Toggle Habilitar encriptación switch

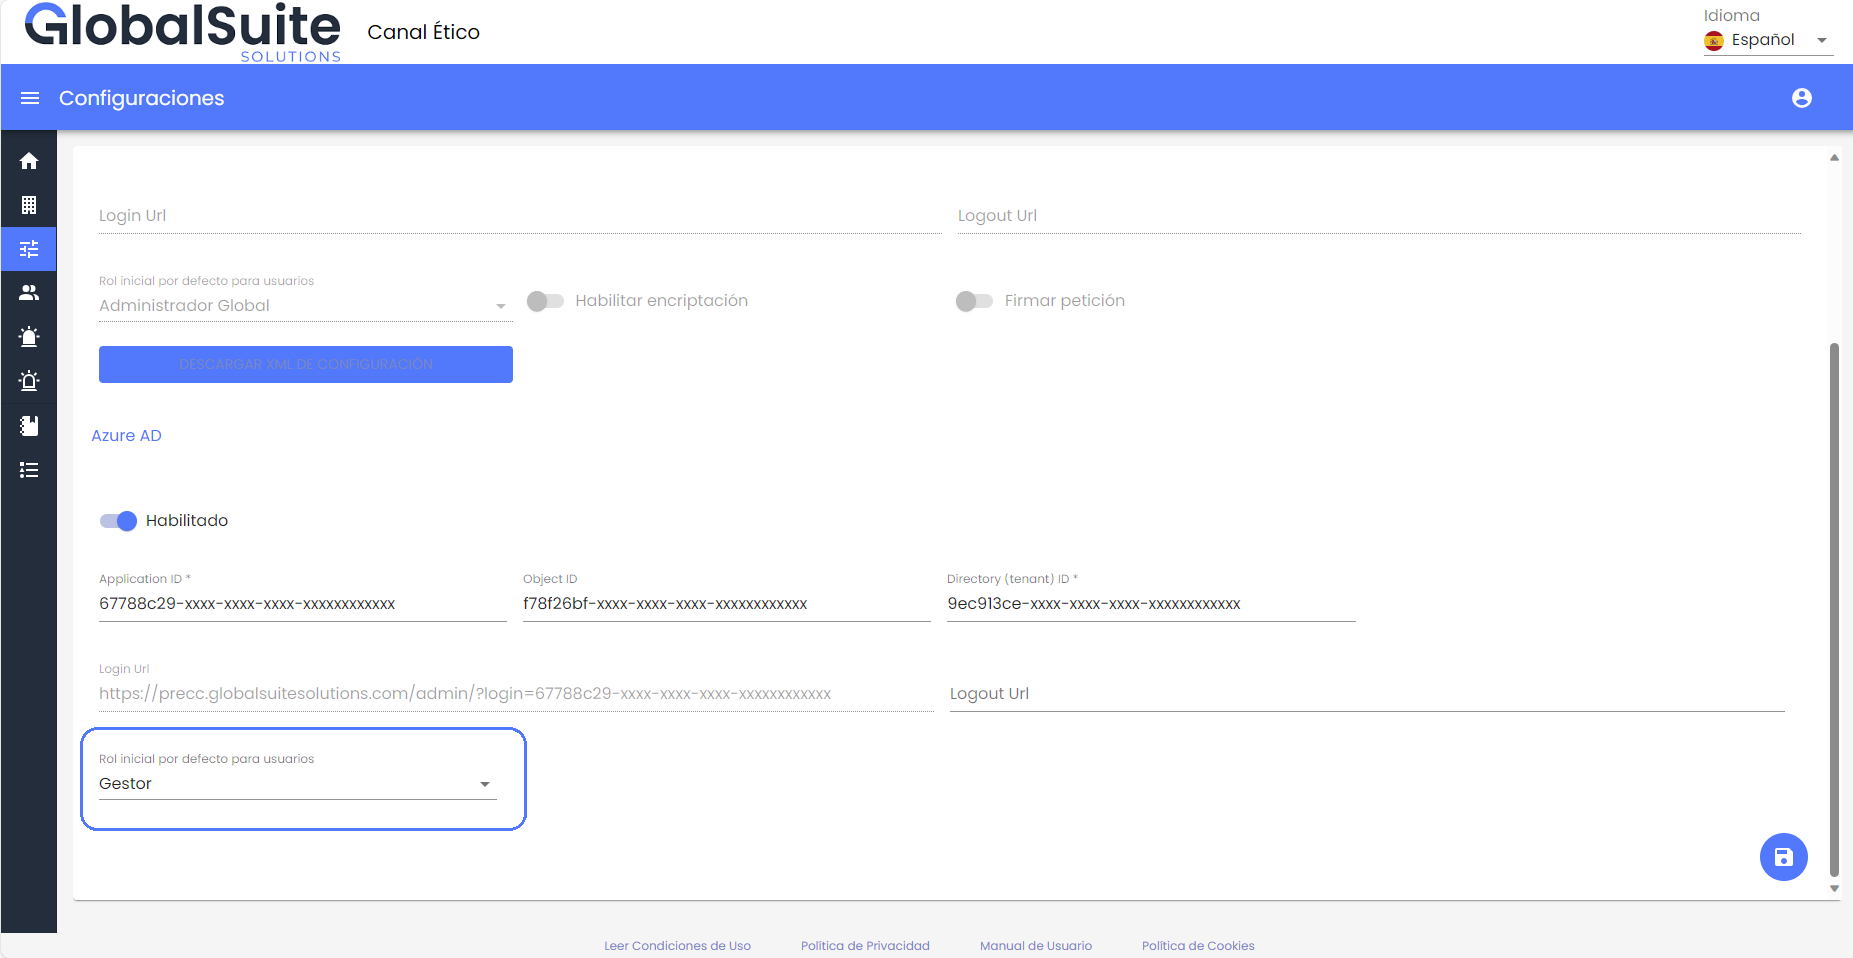click(x=545, y=301)
